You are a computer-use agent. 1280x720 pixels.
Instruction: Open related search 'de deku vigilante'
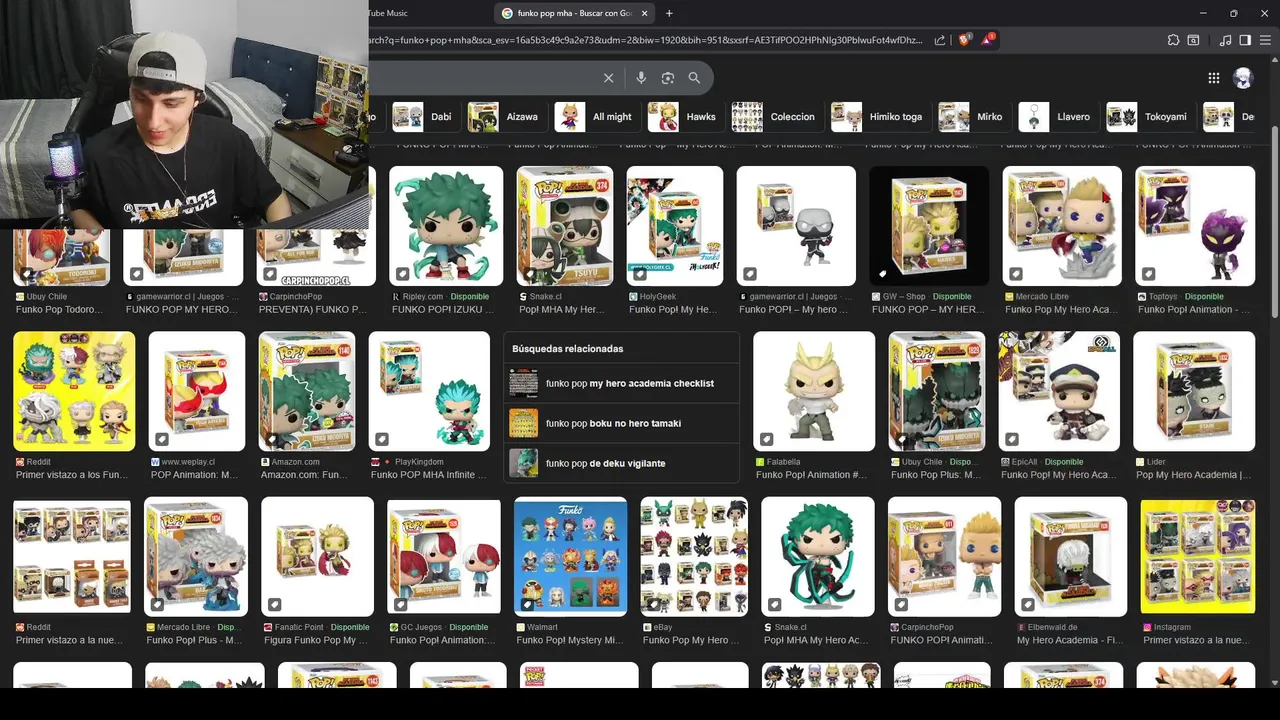point(621,463)
